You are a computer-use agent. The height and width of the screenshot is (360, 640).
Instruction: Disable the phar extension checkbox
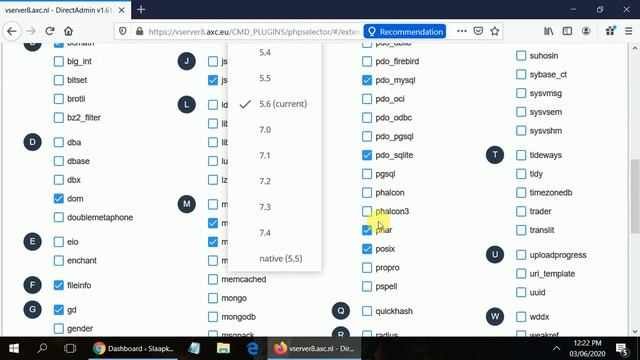(367, 230)
